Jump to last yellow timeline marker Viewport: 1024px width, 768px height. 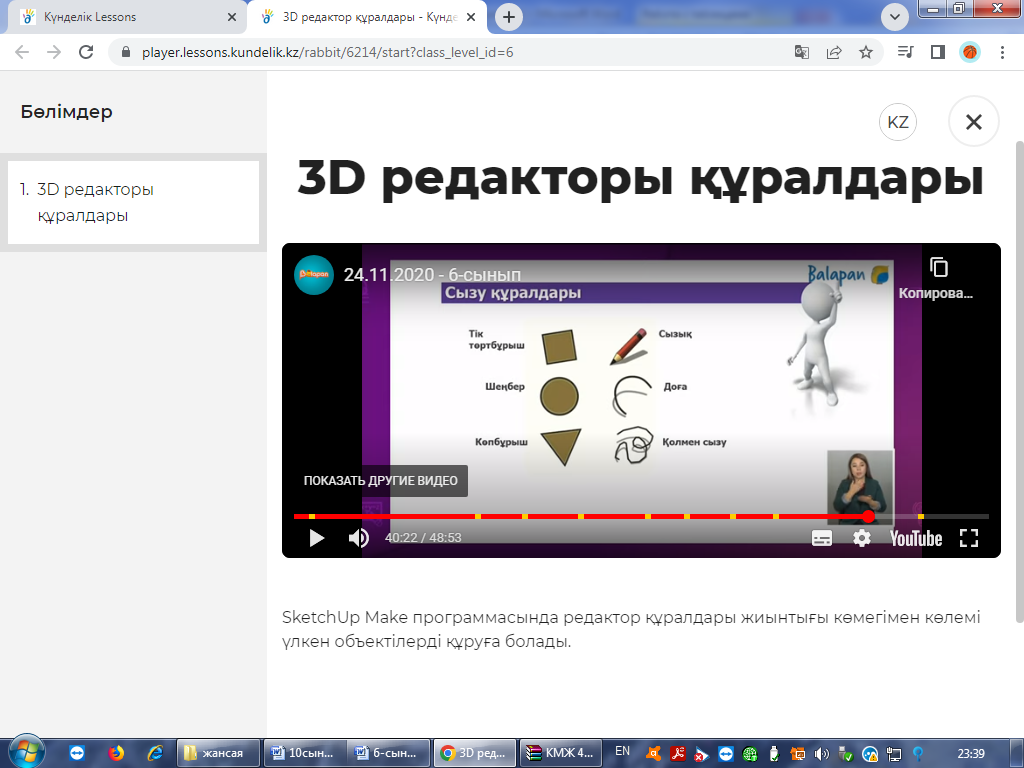coord(920,517)
